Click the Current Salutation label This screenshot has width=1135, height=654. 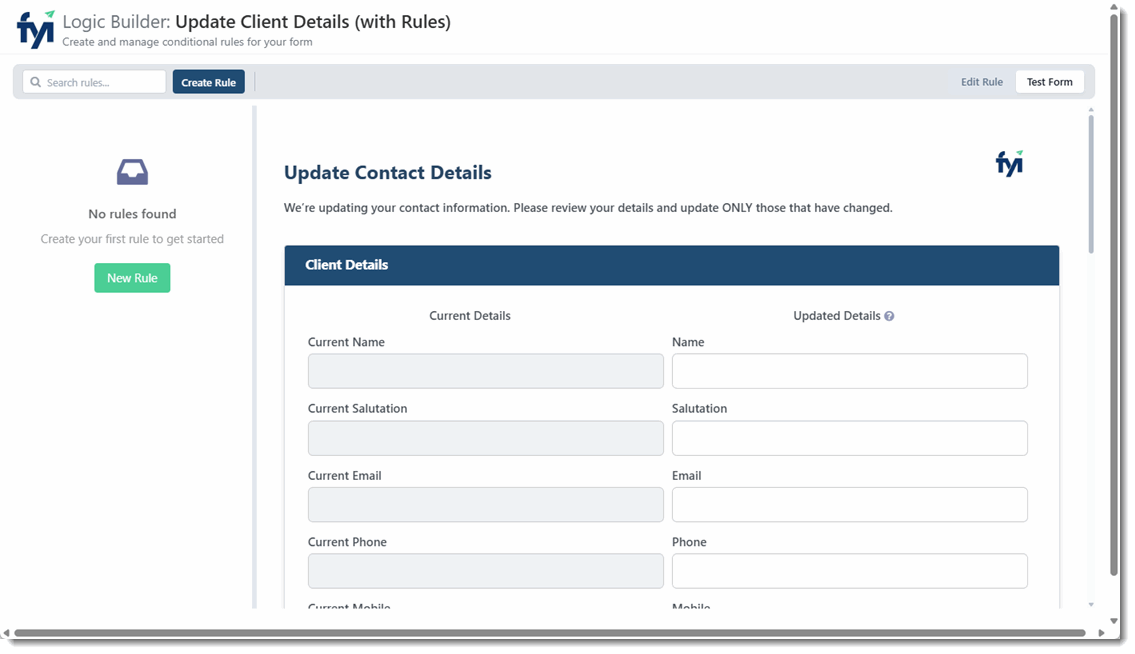click(x=358, y=408)
